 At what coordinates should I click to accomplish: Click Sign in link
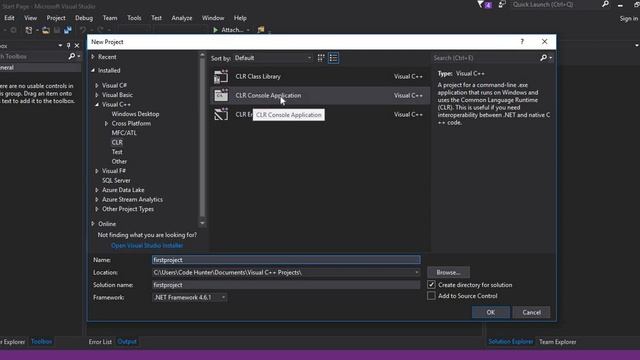pos(629,18)
